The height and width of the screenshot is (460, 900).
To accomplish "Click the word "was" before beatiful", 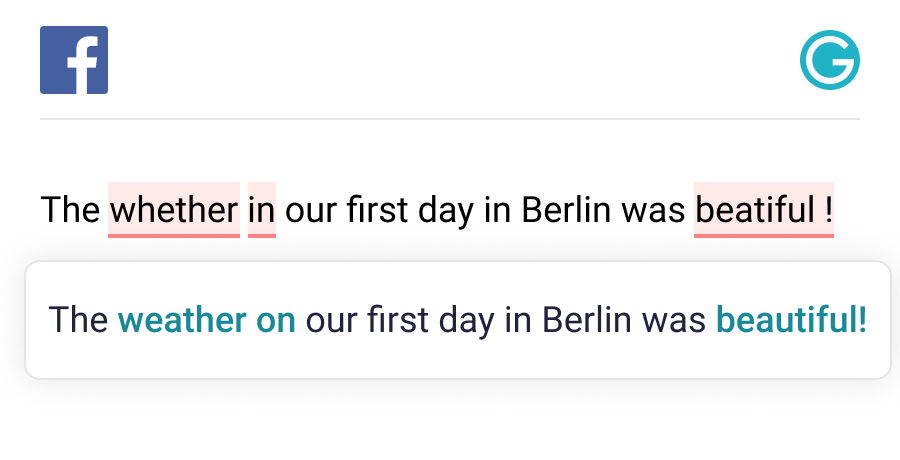I will click(x=653, y=210).
